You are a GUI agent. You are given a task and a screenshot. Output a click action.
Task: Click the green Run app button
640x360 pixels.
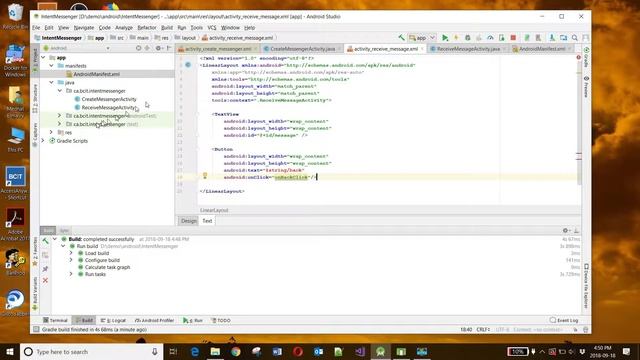(x=445, y=38)
